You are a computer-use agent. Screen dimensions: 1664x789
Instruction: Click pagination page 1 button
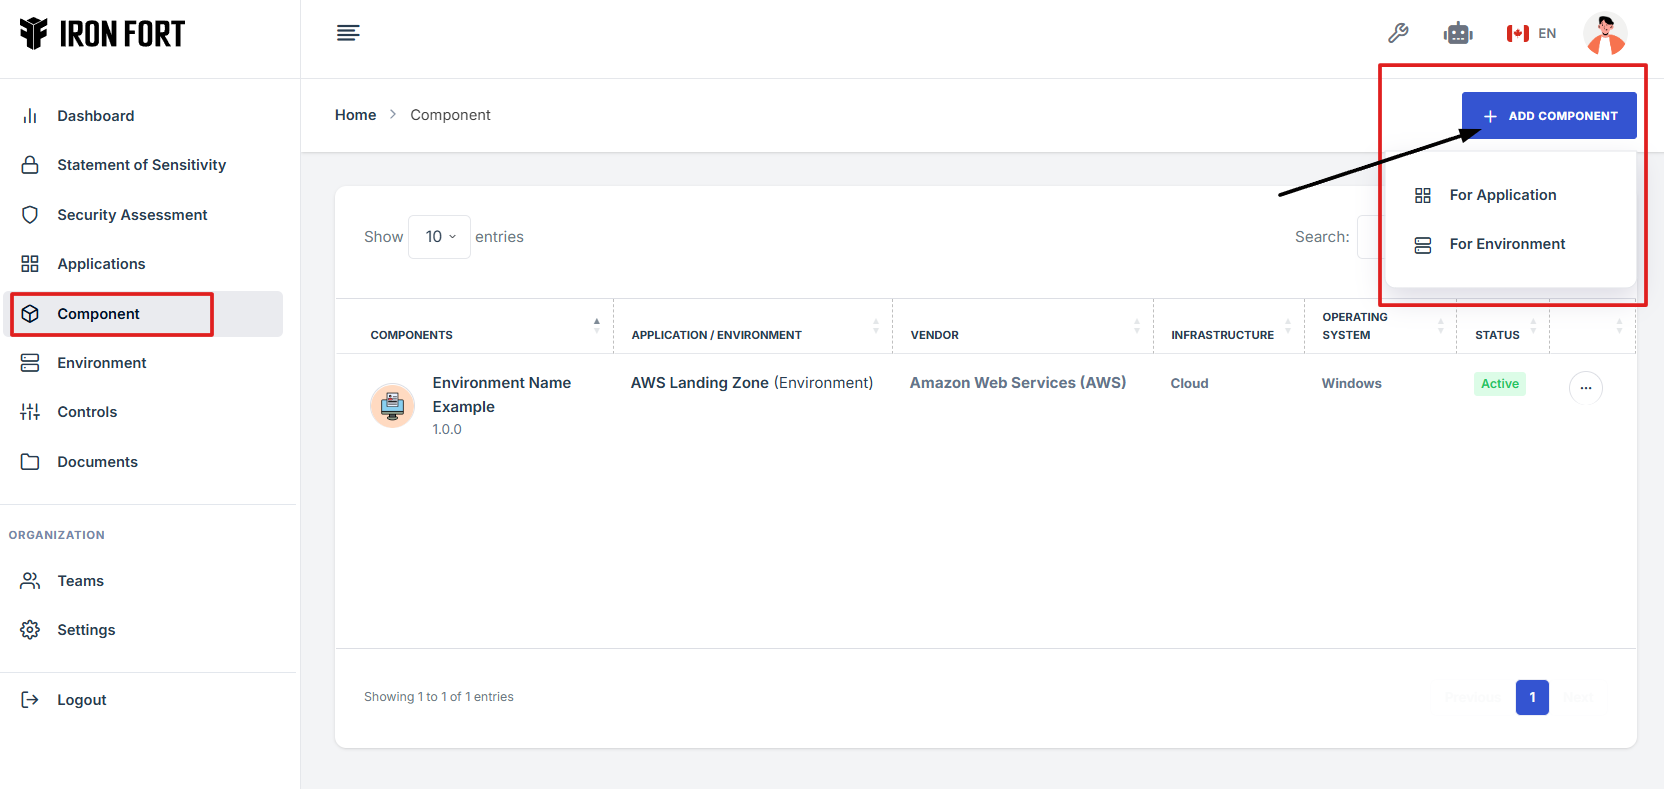click(x=1531, y=697)
